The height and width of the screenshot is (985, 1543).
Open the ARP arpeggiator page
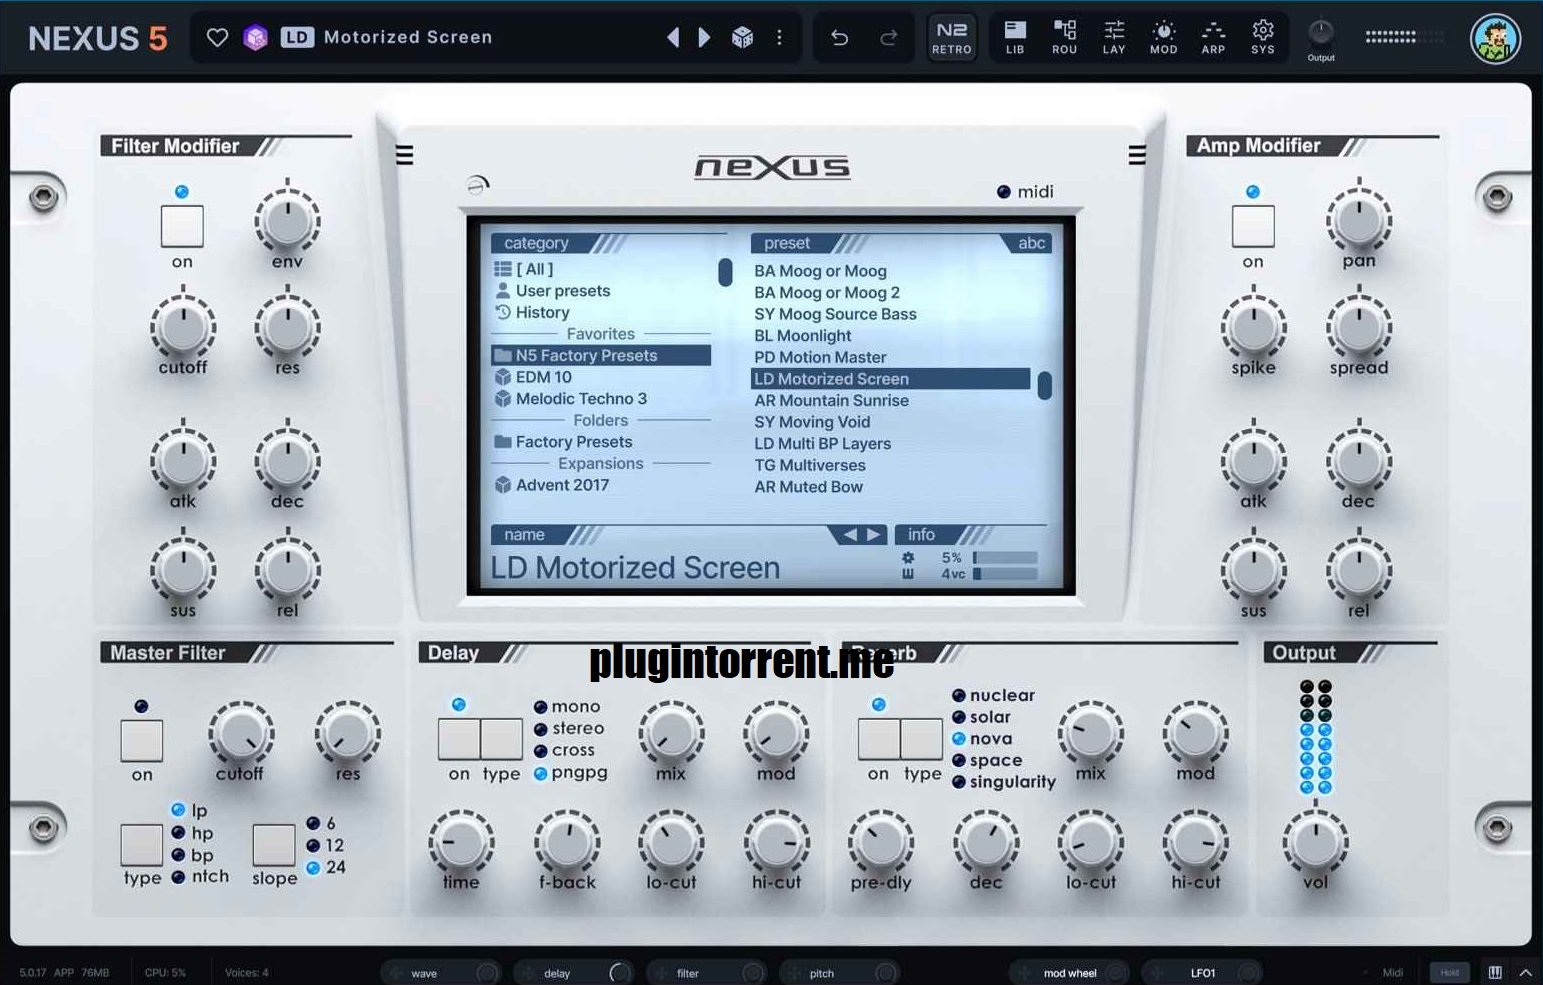(1213, 38)
